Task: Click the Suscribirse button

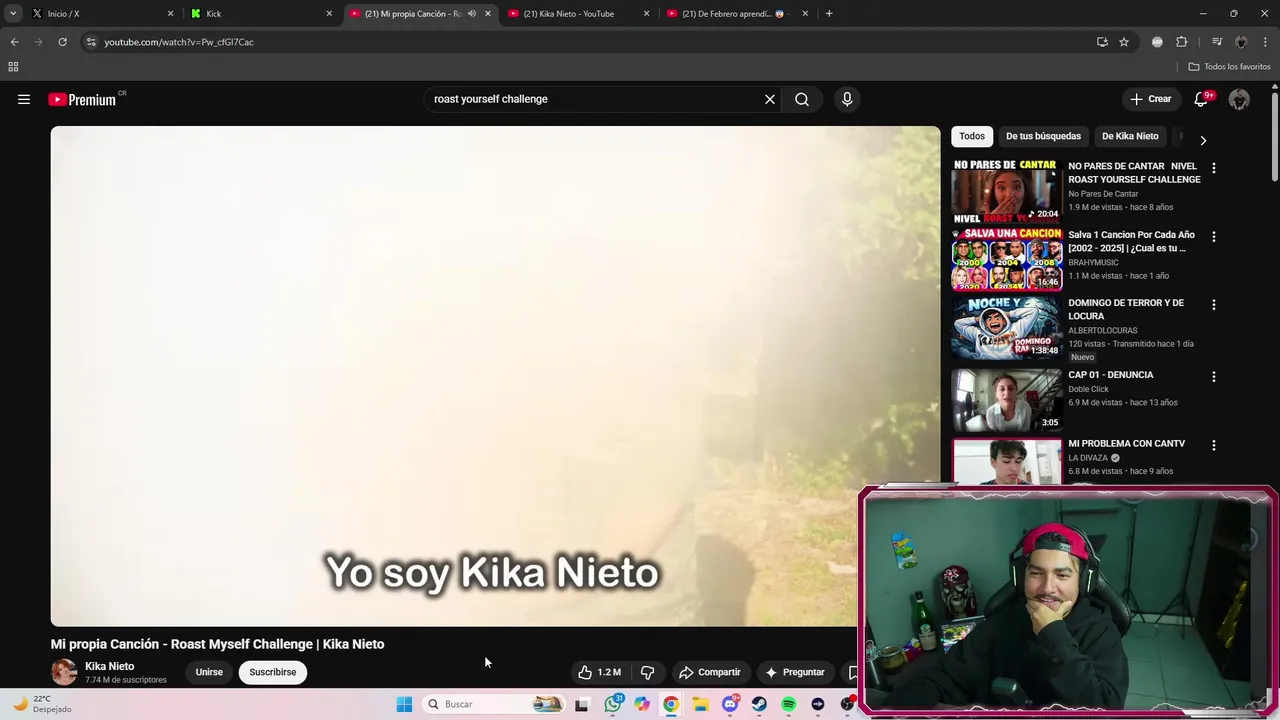Action: pos(273,672)
